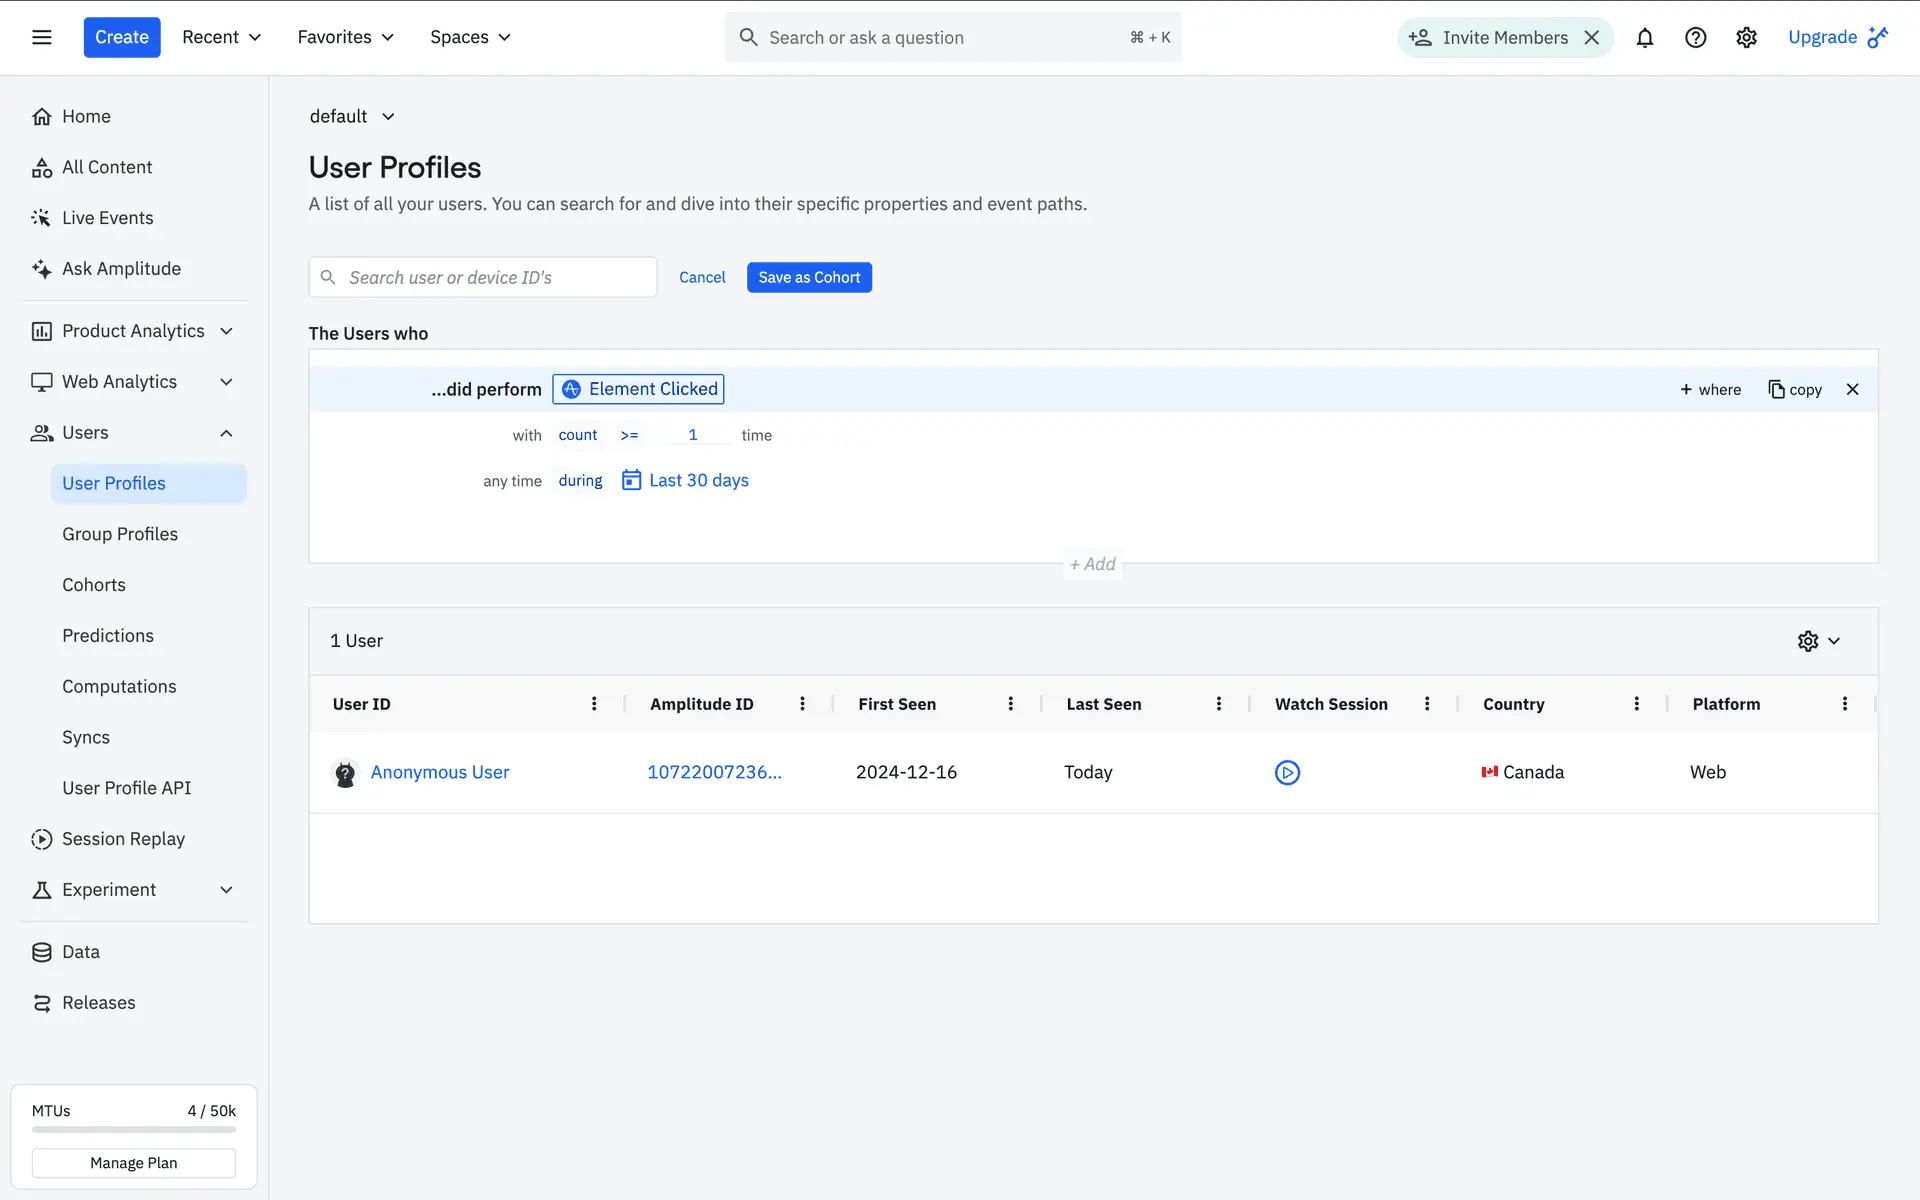Open the Recent menu
The width and height of the screenshot is (1920, 1200).
coord(221,37)
